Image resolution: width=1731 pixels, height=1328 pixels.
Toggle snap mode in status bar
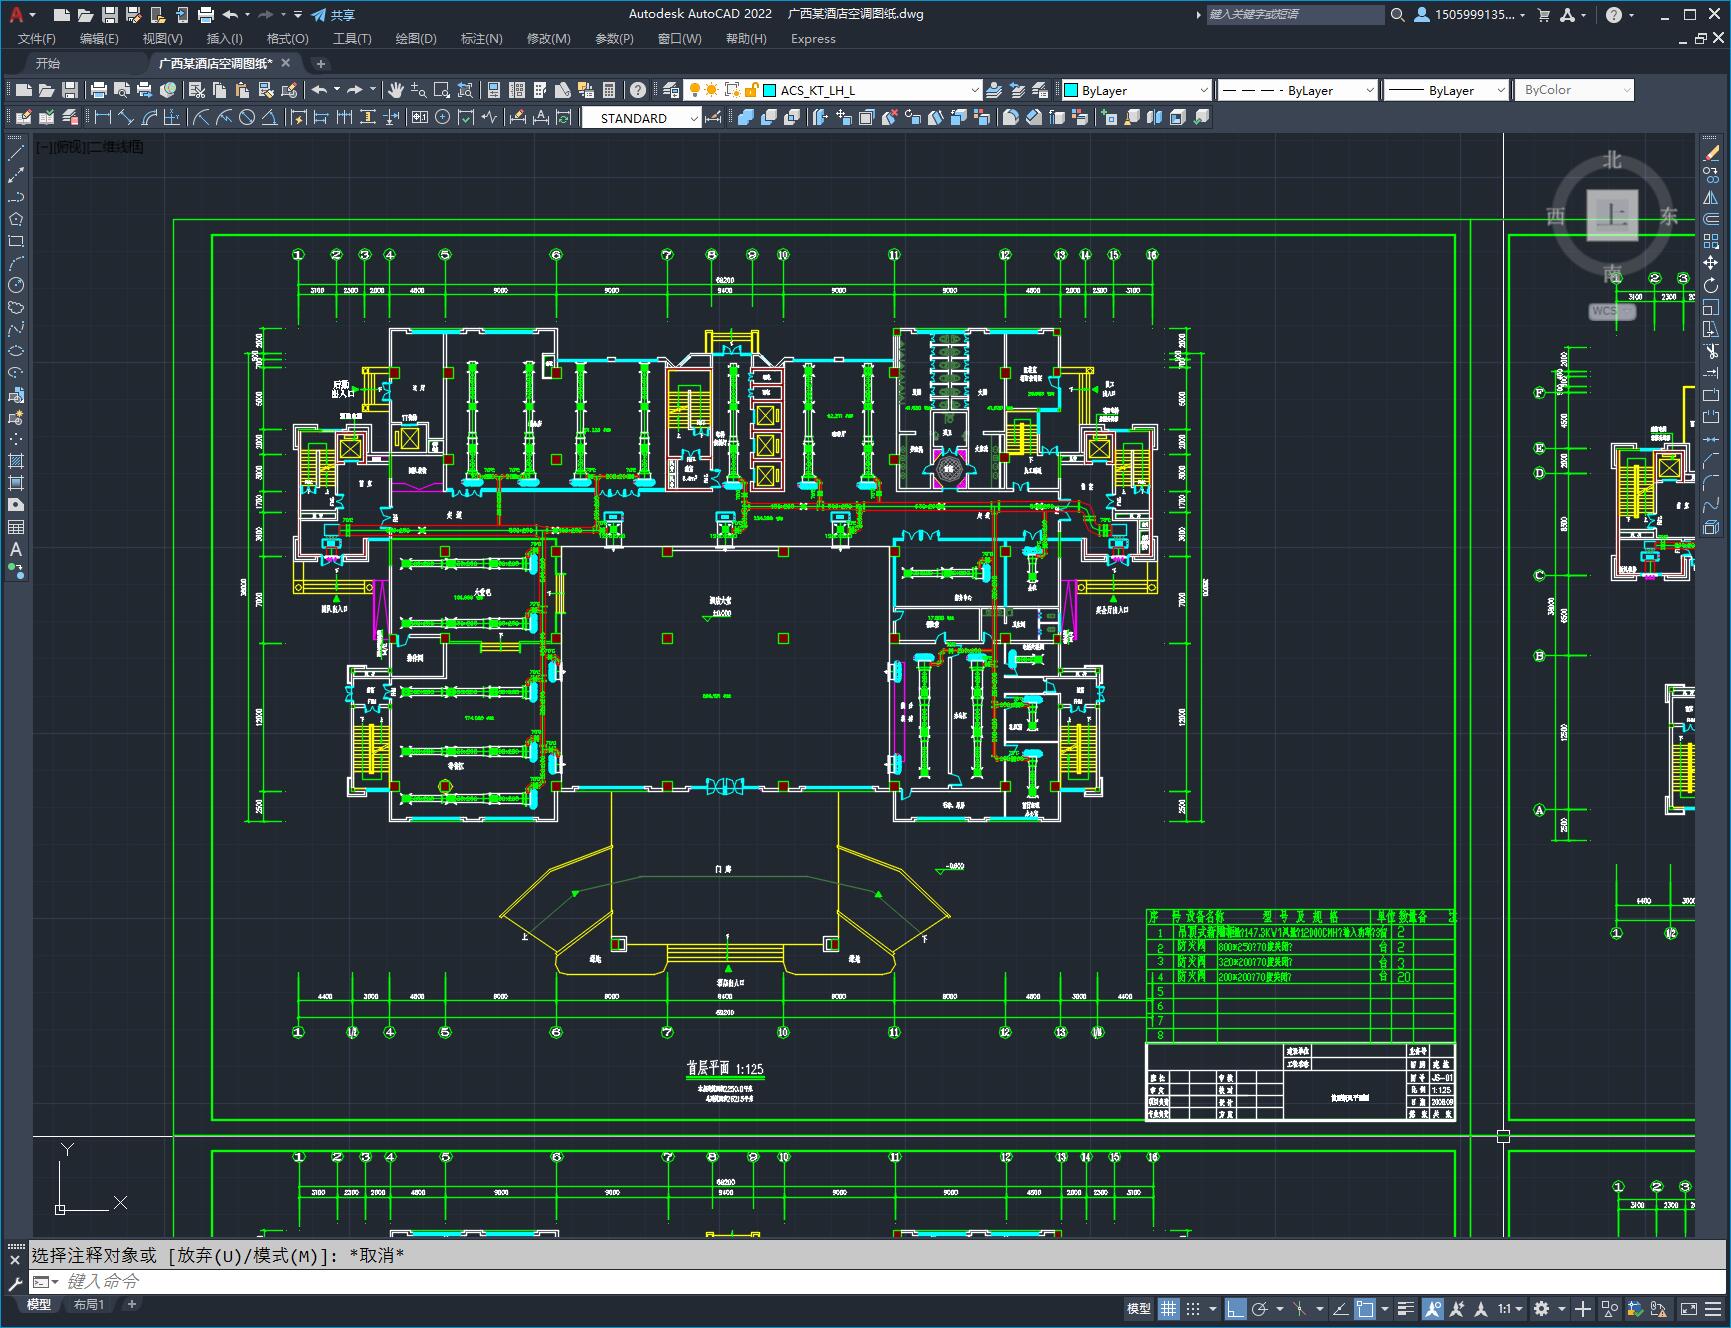pos(1193,1308)
